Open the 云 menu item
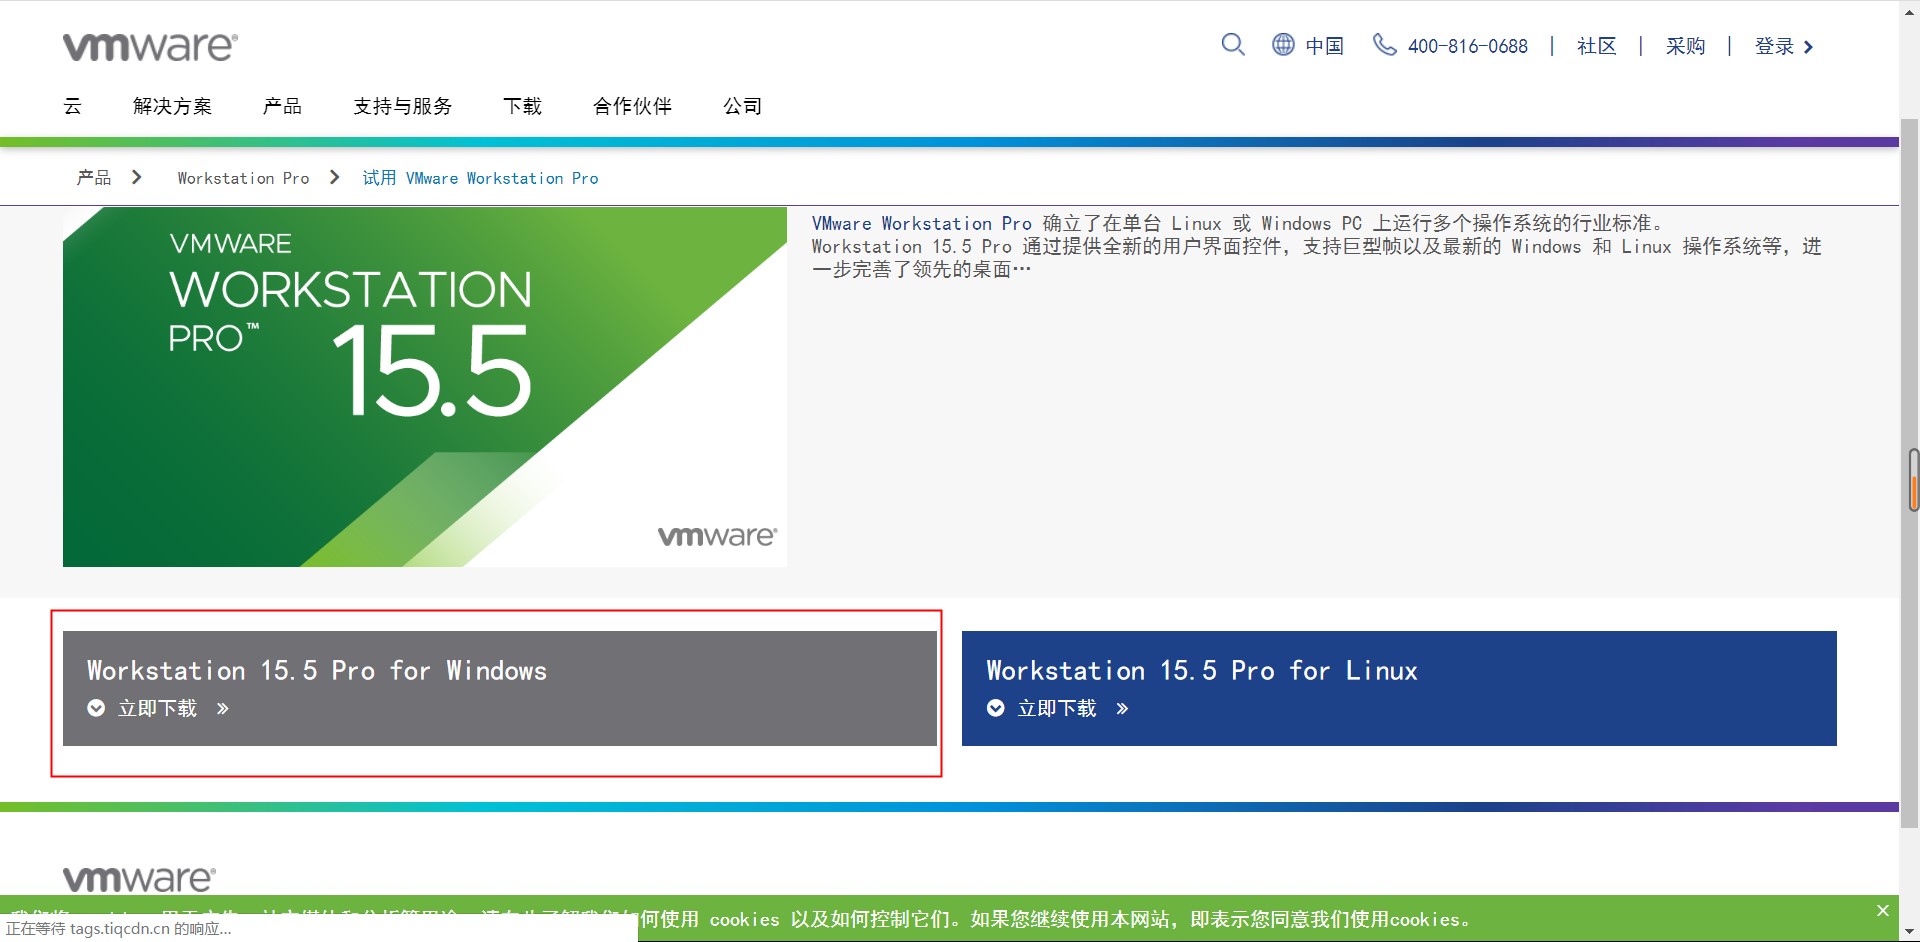Viewport: 1920px width, 942px height. point(73,106)
